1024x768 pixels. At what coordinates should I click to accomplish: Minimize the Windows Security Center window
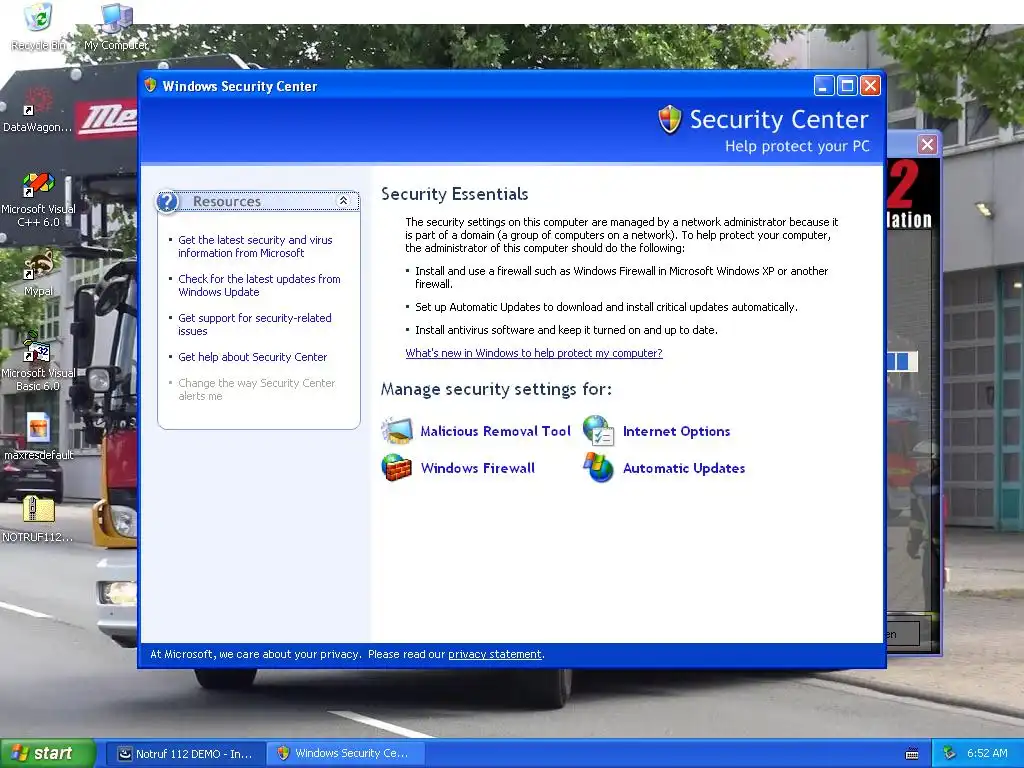tap(824, 86)
